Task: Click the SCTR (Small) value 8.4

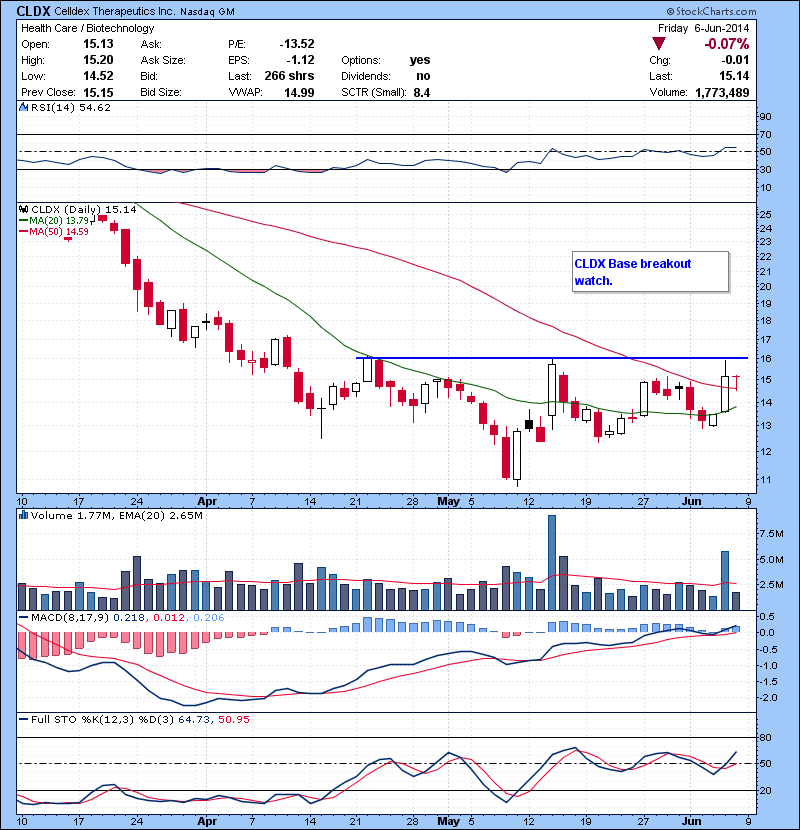Action: coord(421,93)
